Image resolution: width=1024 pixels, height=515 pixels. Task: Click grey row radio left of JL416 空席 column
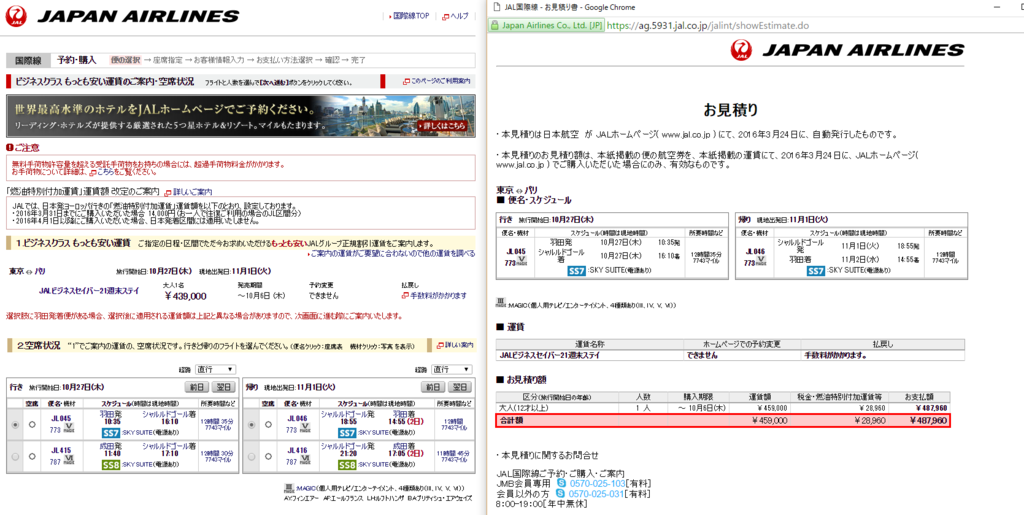click(x=252, y=458)
